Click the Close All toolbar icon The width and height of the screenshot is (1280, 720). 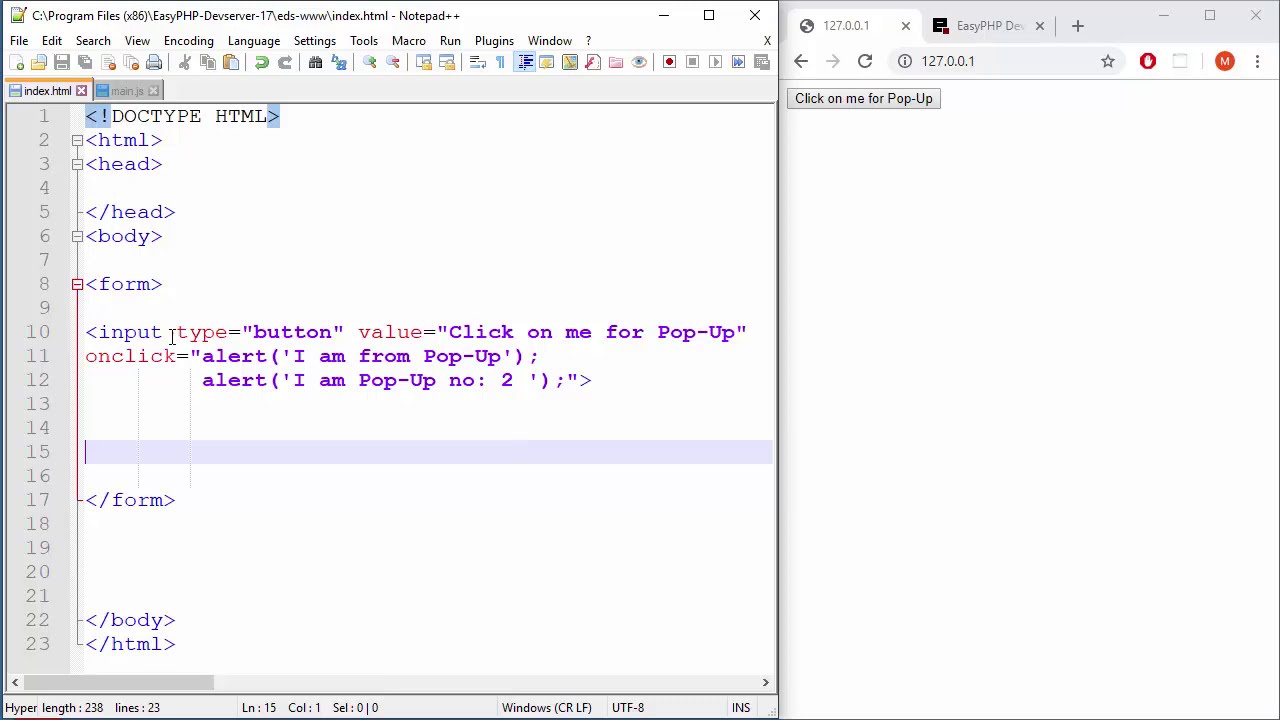(x=131, y=62)
